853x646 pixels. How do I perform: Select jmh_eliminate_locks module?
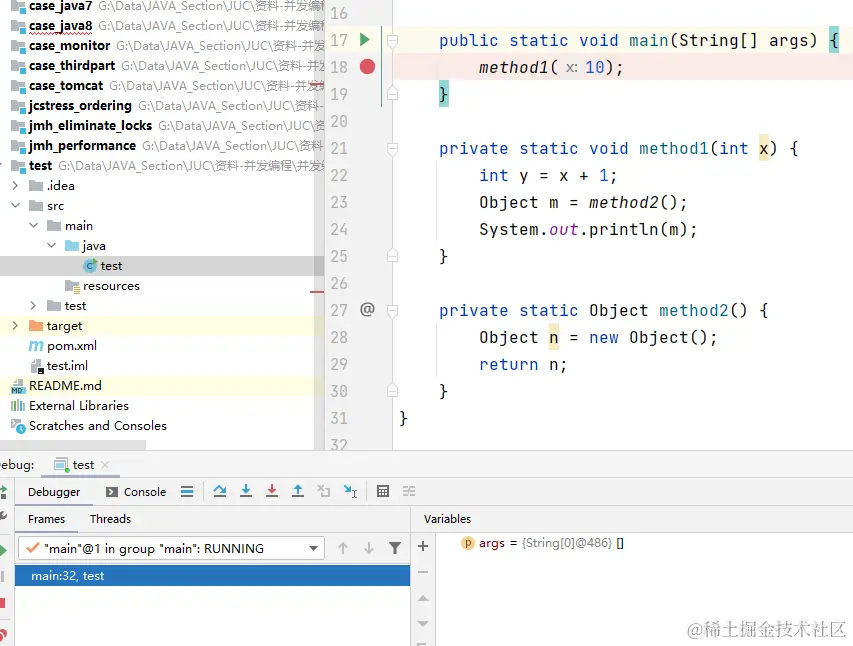click(90, 126)
